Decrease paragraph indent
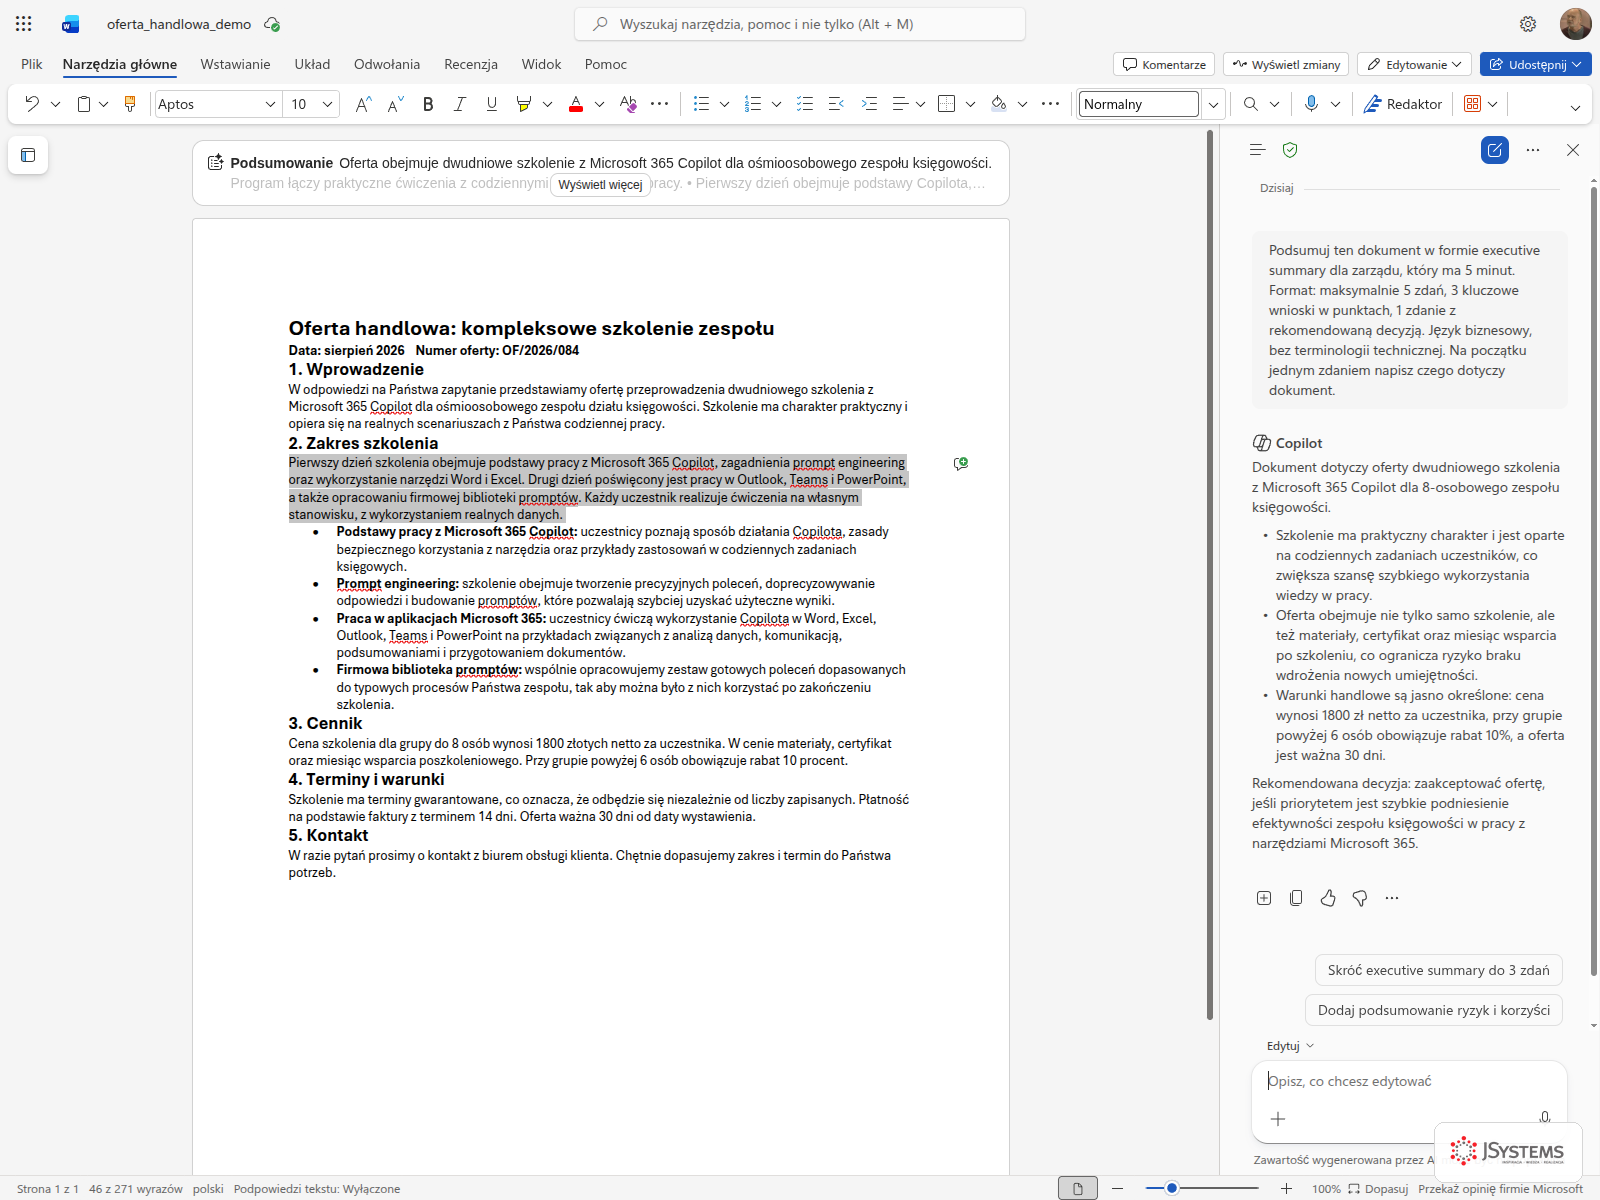Image resolution: width=1600 pixels, height=1200 pixels. coord(837,104)
